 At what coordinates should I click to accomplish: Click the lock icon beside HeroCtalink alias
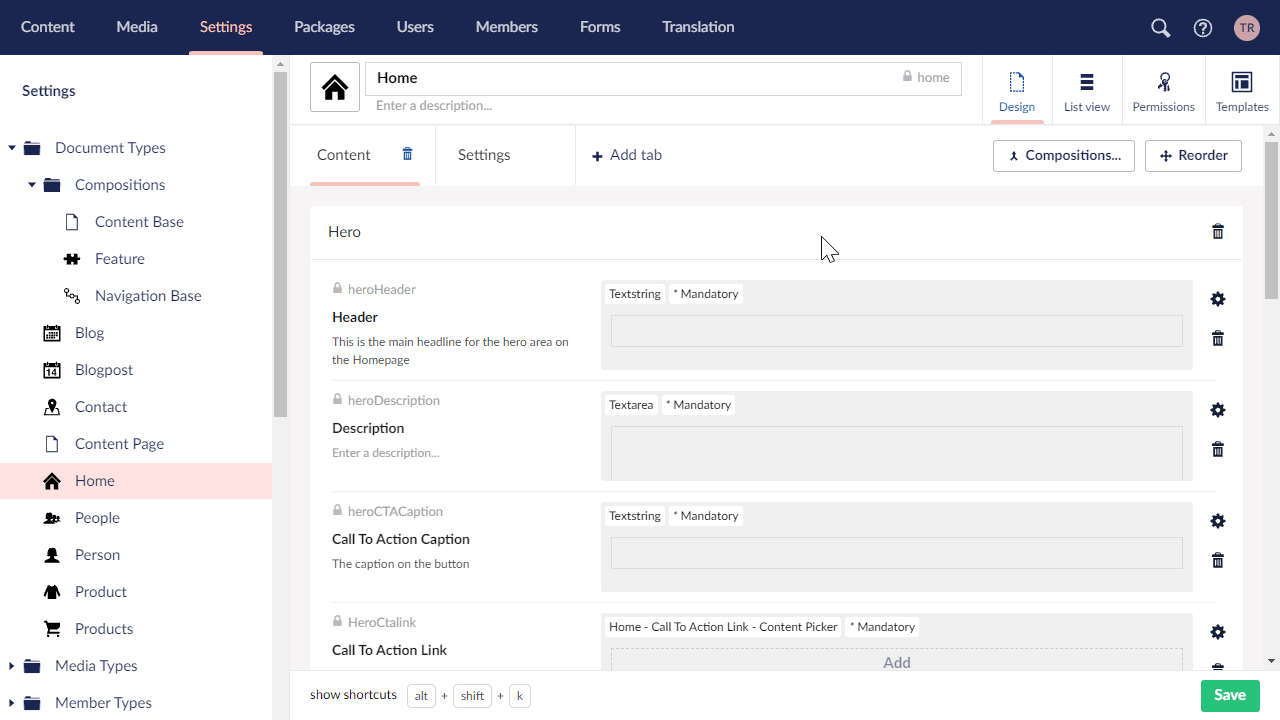pyautogui.click(x=338, y=621)
